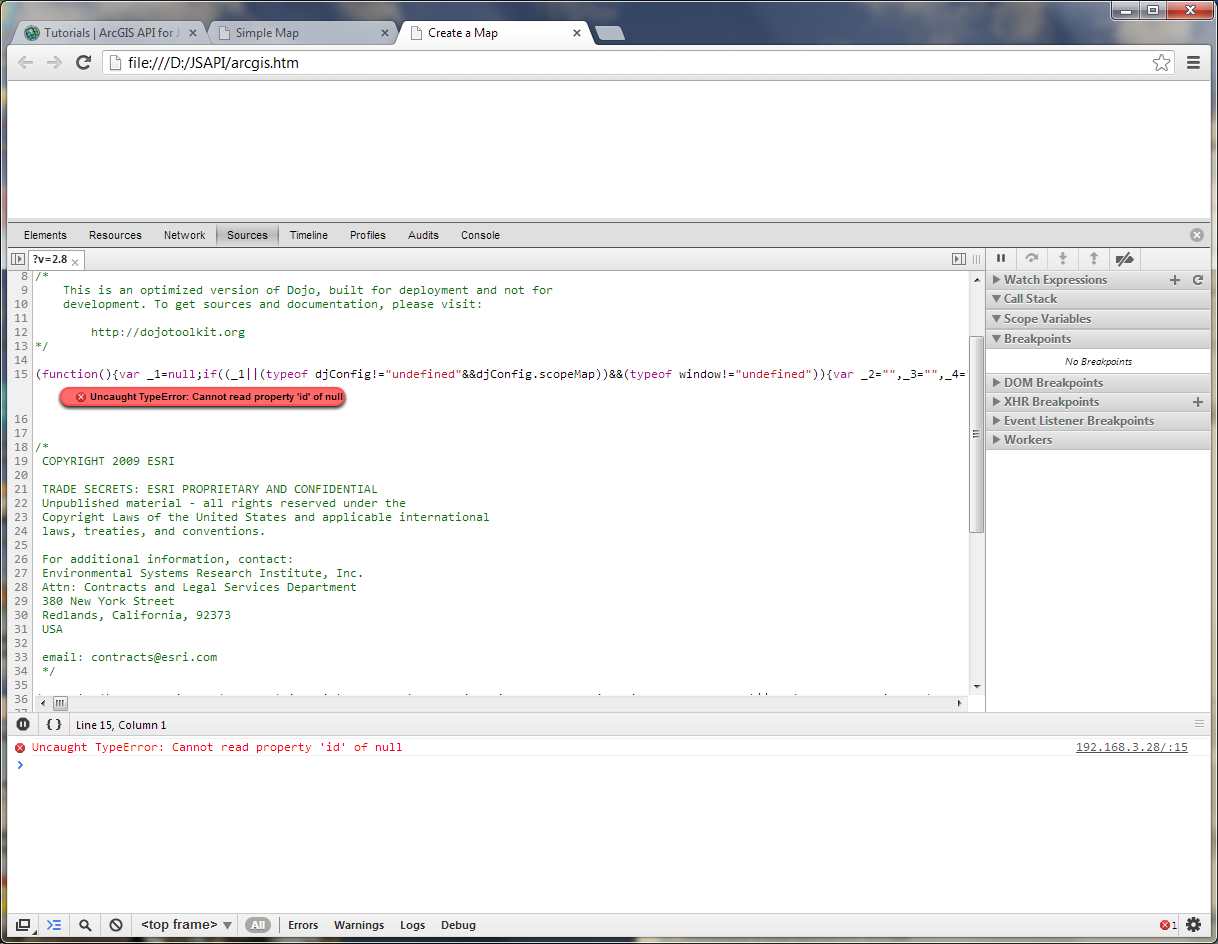
Task: Hide the console drawer
Action: point(54,925)
